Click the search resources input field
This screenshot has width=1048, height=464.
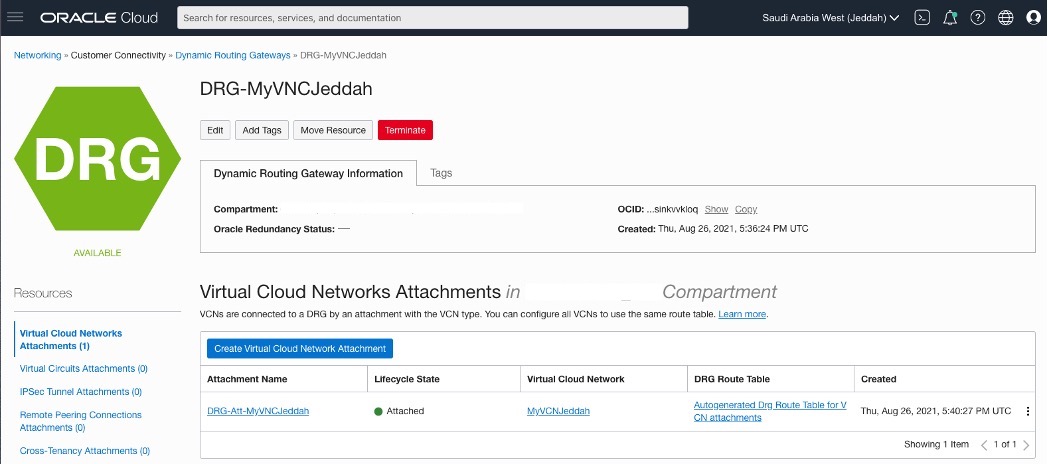click(432, 18)
